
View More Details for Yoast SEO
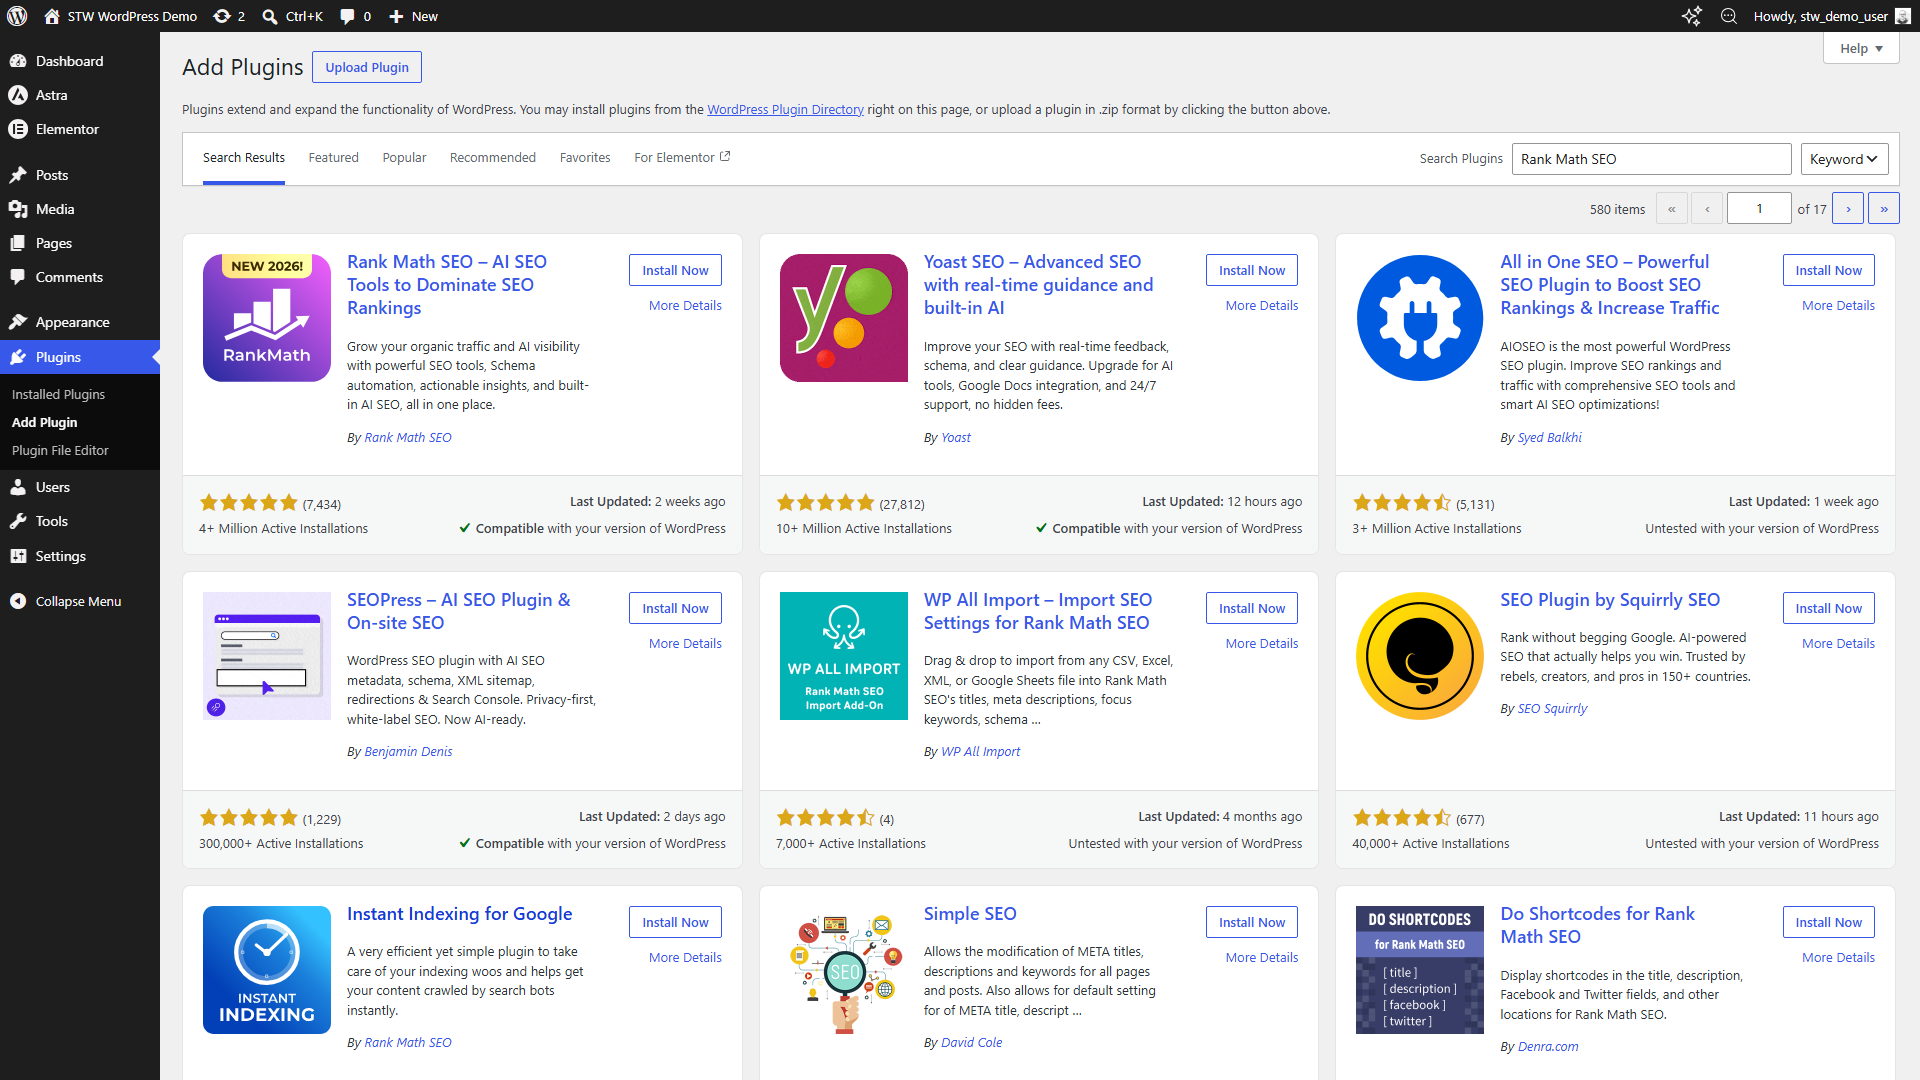click(x=1262, y=306)
